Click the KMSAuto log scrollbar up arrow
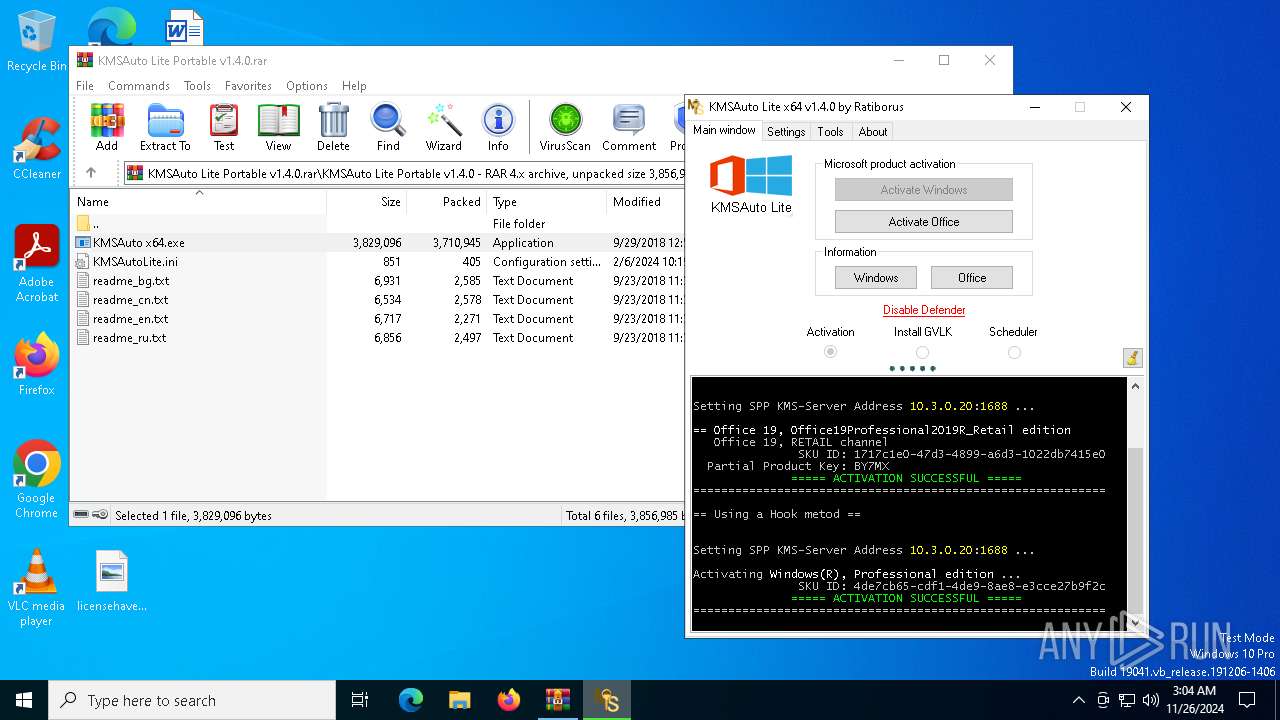 (x=1134, y=387)
